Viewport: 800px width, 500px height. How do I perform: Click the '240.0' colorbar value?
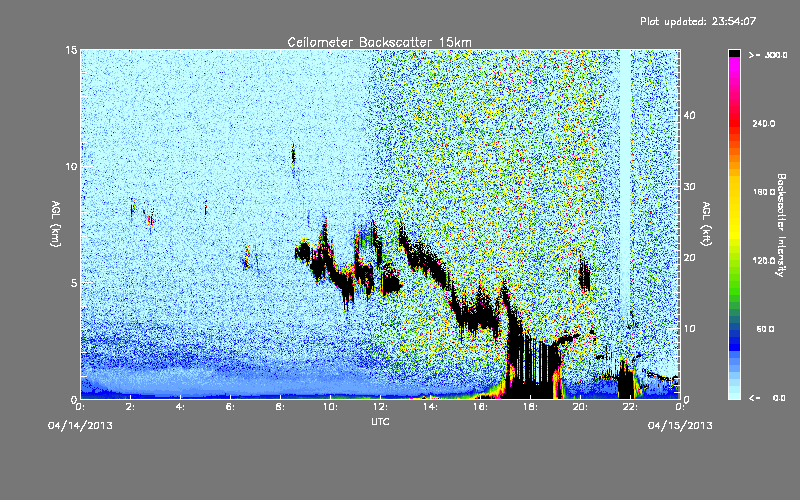(x=764, y=123)
